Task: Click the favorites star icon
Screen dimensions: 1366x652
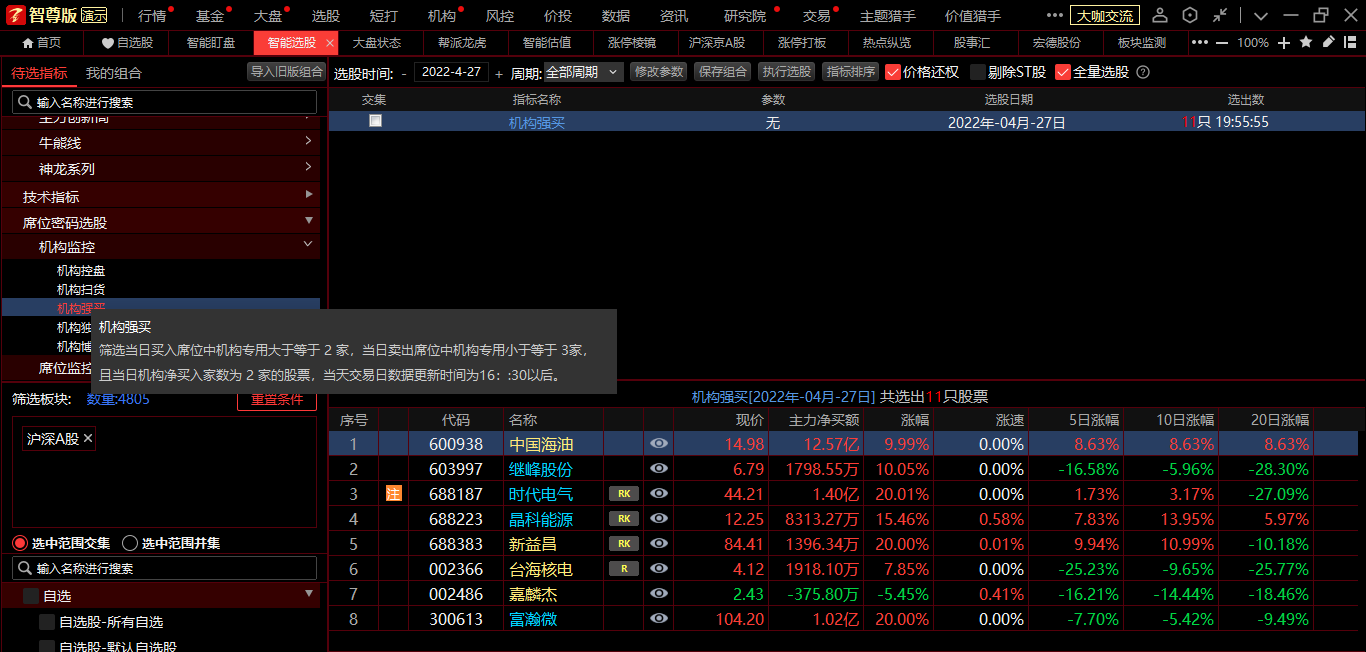Action: pos(1306,42)
